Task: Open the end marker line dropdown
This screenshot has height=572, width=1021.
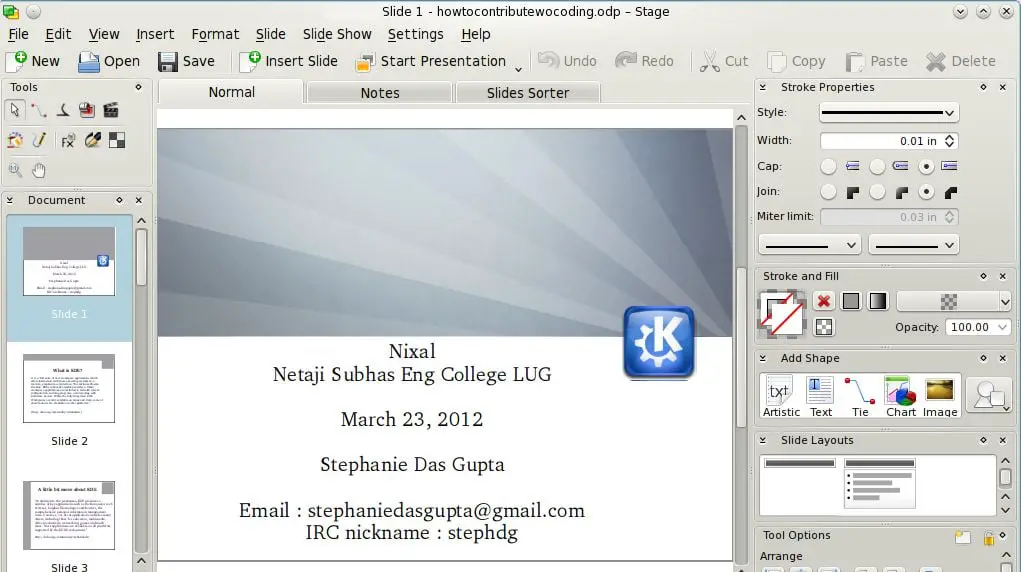Action: point(914,245)
